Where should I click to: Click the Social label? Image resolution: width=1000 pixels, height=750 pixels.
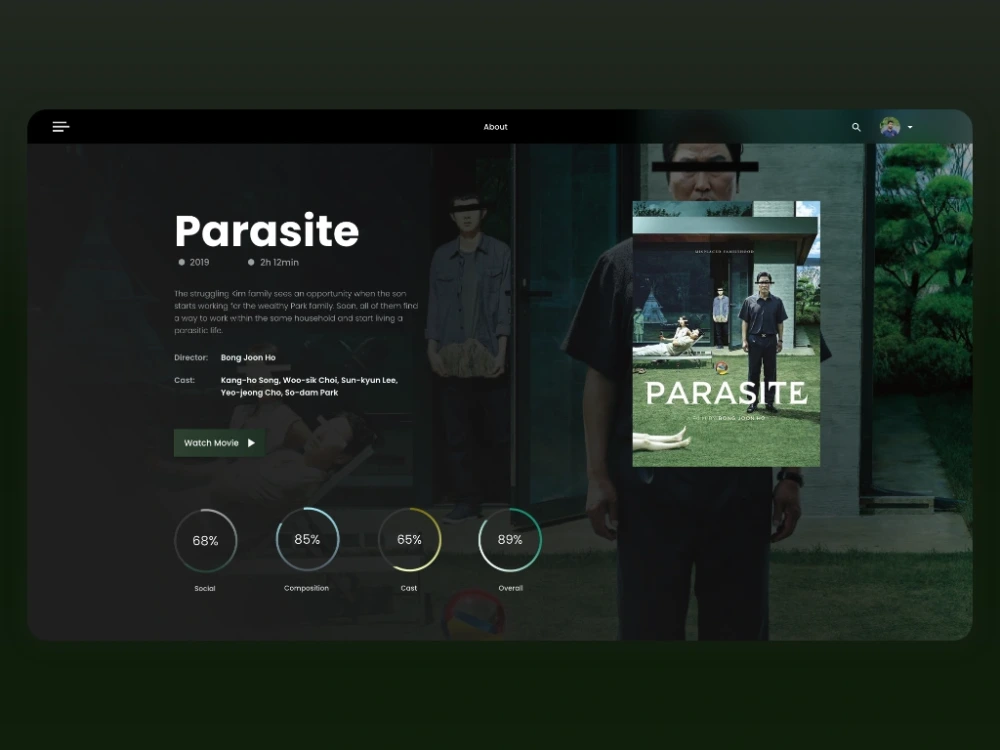pos(205,588)
